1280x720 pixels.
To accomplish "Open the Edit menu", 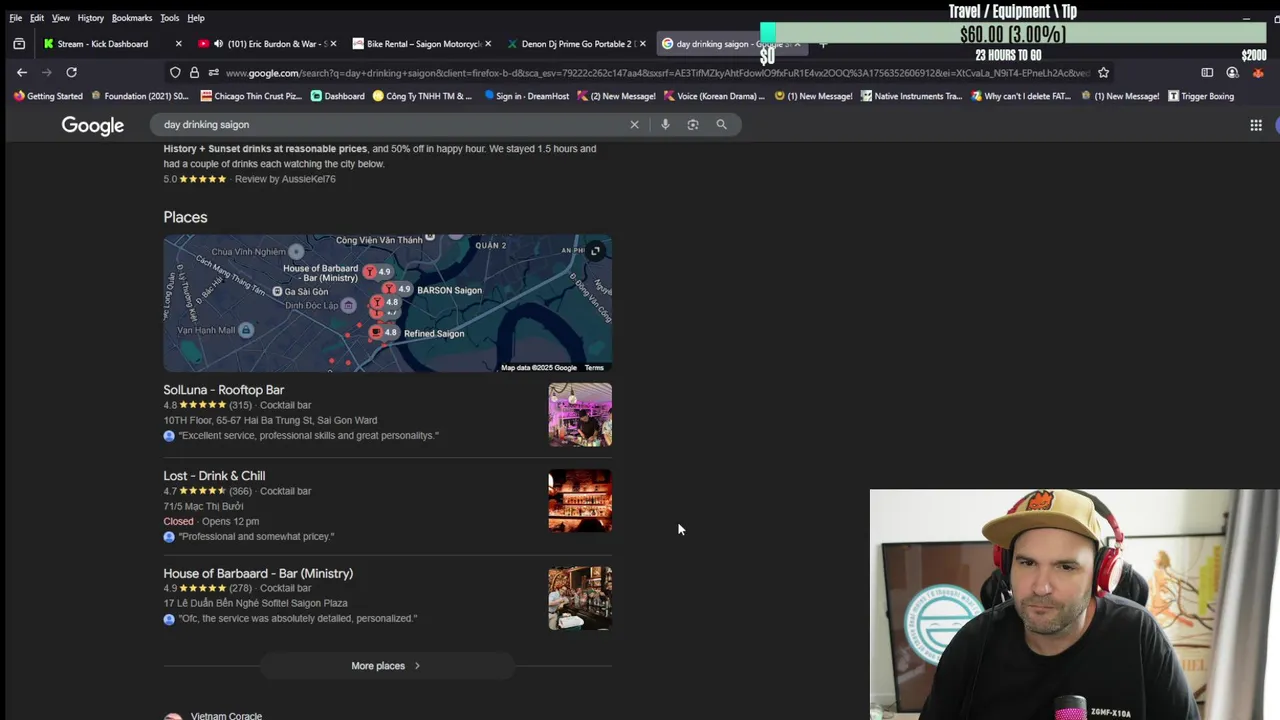I will coord(37,18).
